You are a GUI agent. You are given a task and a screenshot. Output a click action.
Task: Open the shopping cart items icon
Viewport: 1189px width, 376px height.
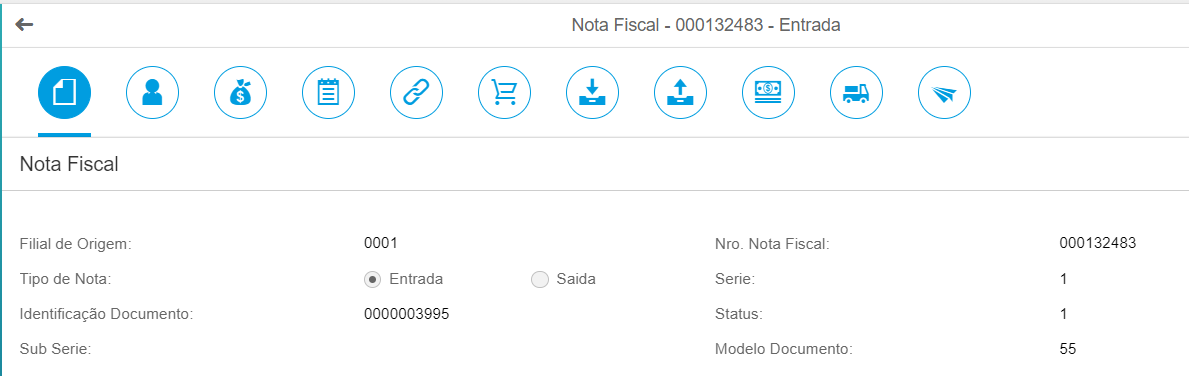pos(504,92)
